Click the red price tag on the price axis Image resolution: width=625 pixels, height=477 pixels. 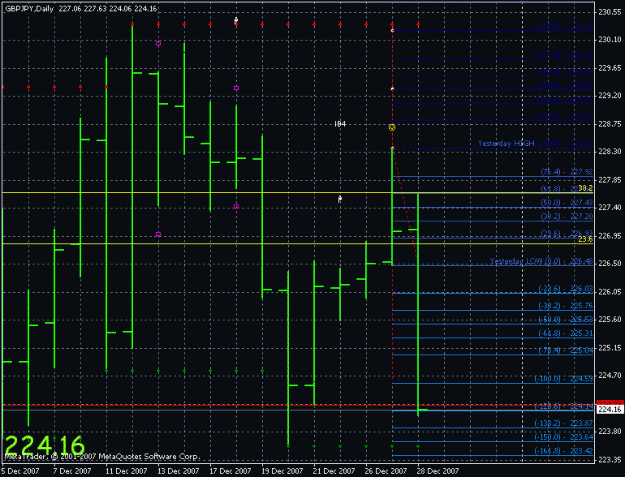click(x=610, y=402)
